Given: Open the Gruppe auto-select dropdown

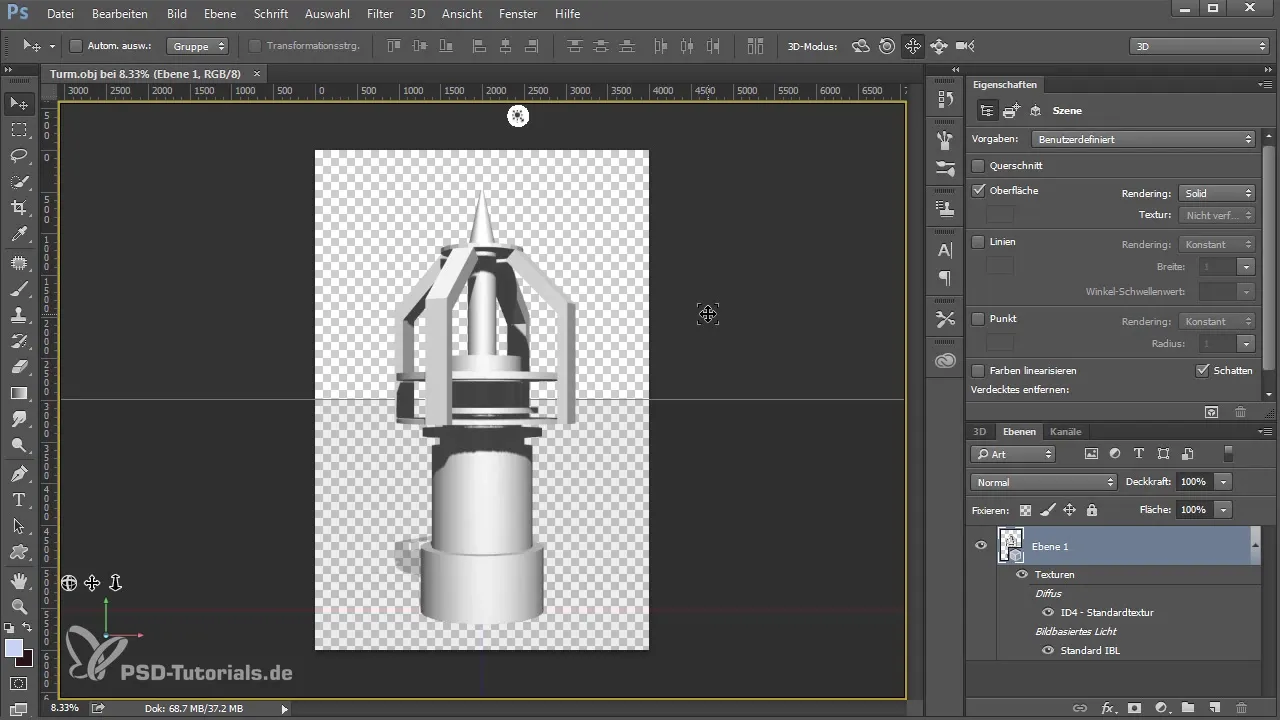Looking at the screenshot, I should [197, 46].
